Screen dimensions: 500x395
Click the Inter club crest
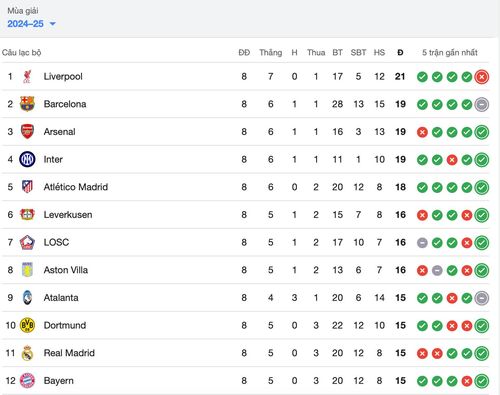tap(27, 159)
